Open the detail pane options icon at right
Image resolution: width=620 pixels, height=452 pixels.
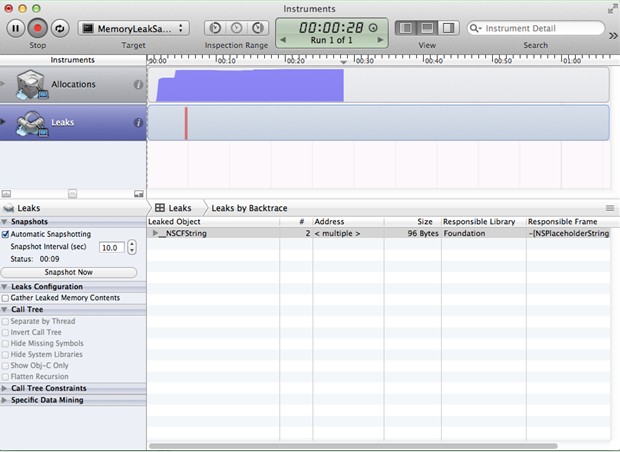610,208
